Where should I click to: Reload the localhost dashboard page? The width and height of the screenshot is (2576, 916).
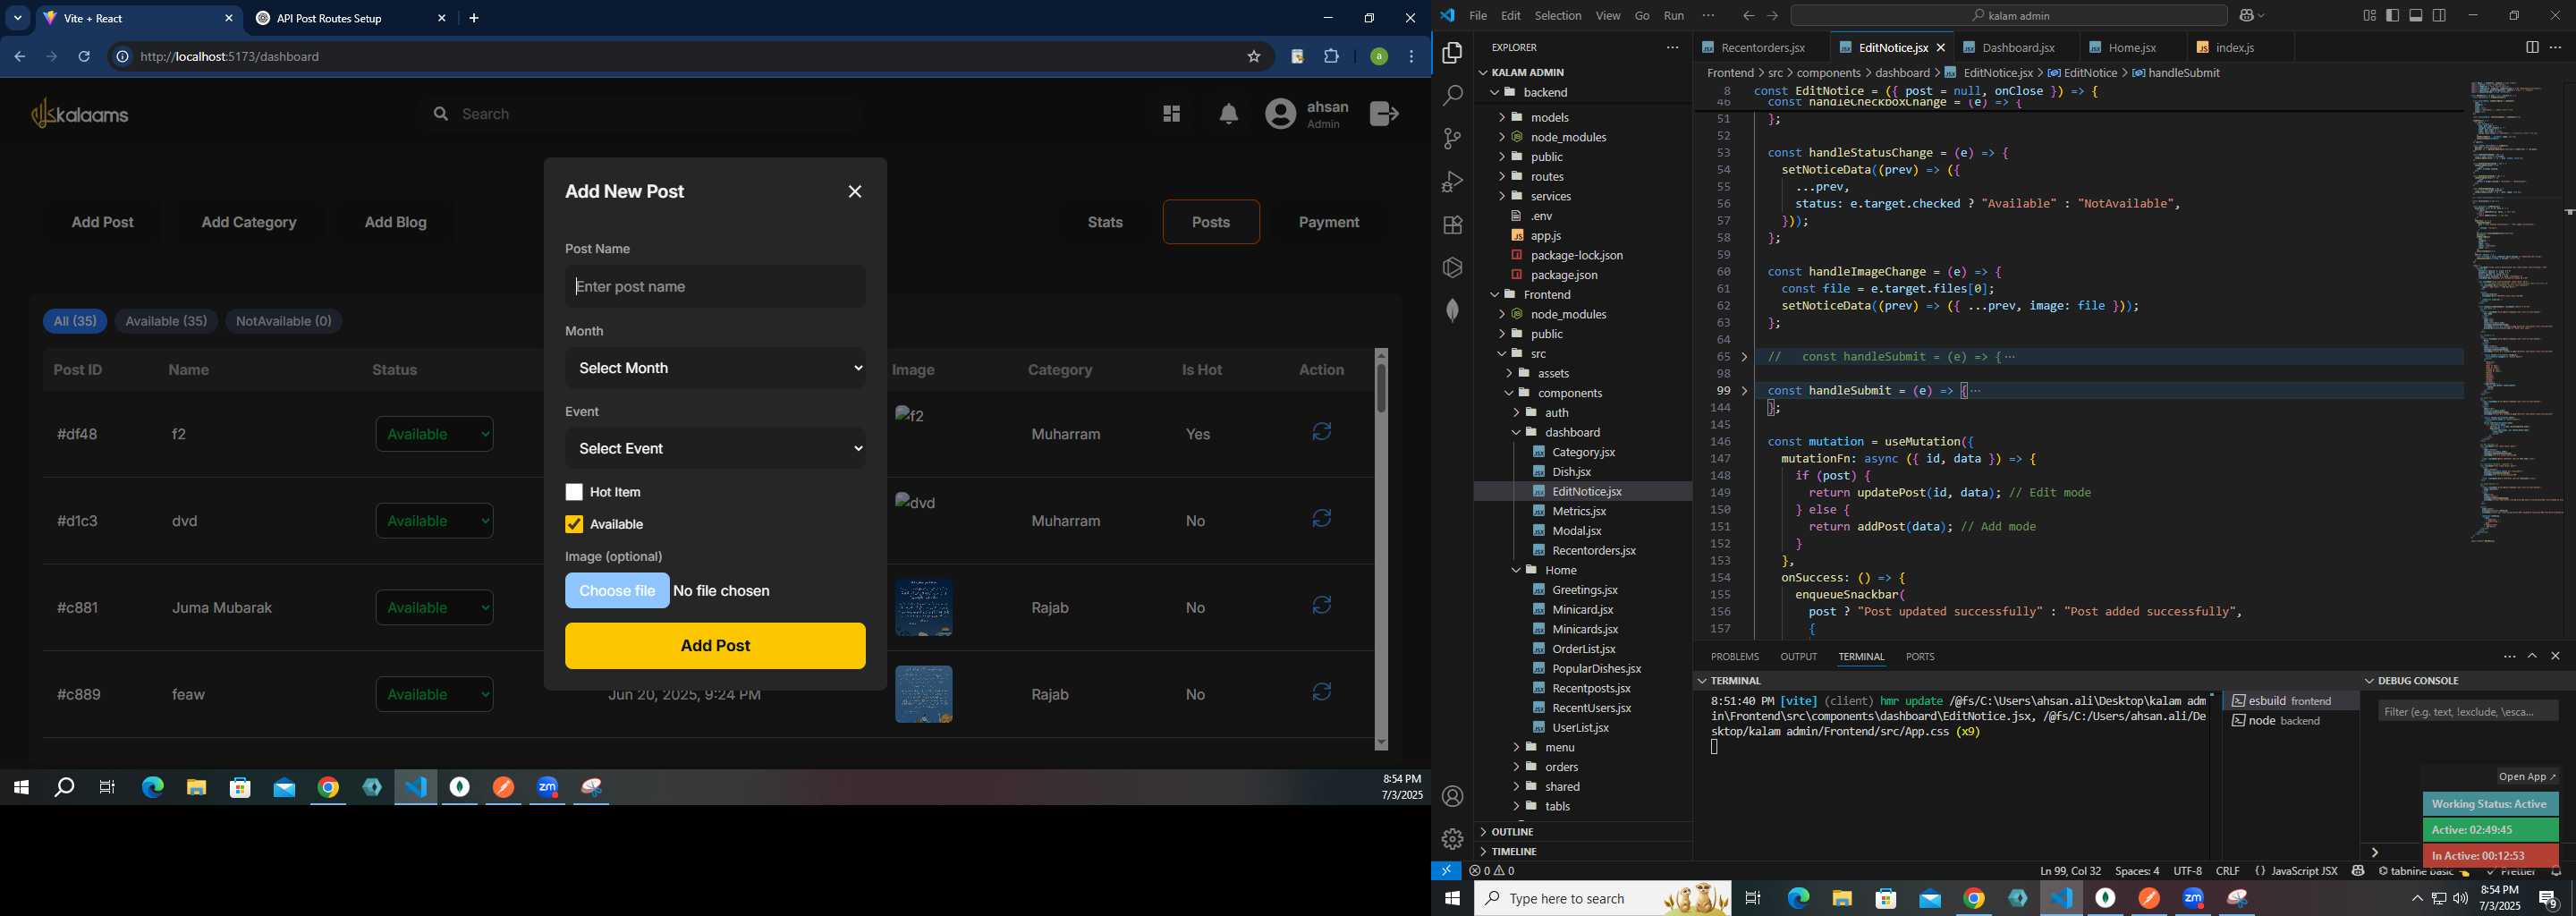[85, 57]
